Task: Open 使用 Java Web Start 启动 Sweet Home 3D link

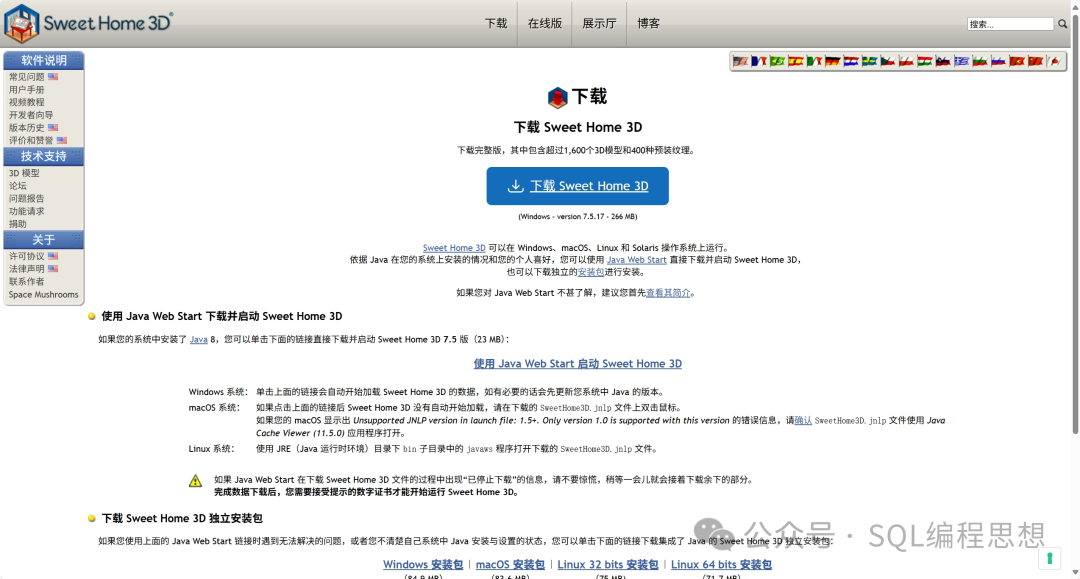Action: click(577, 364)
